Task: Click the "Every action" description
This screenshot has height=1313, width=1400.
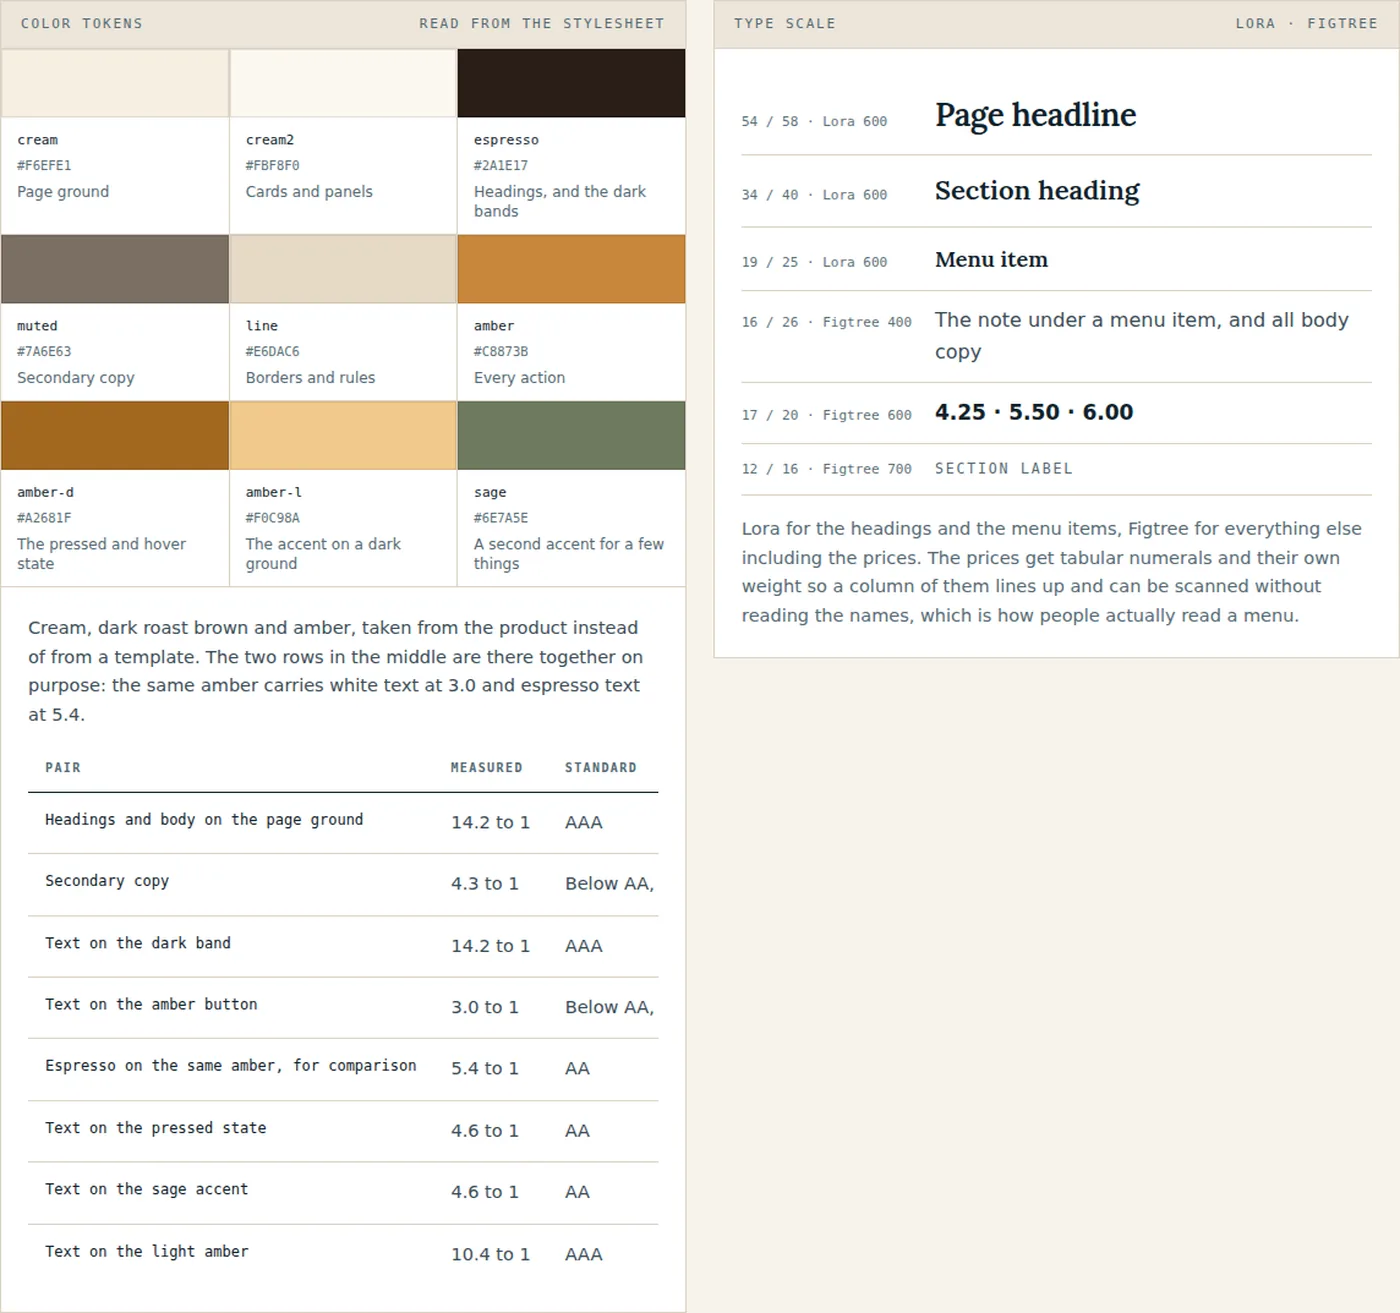Action: (519, 378)
